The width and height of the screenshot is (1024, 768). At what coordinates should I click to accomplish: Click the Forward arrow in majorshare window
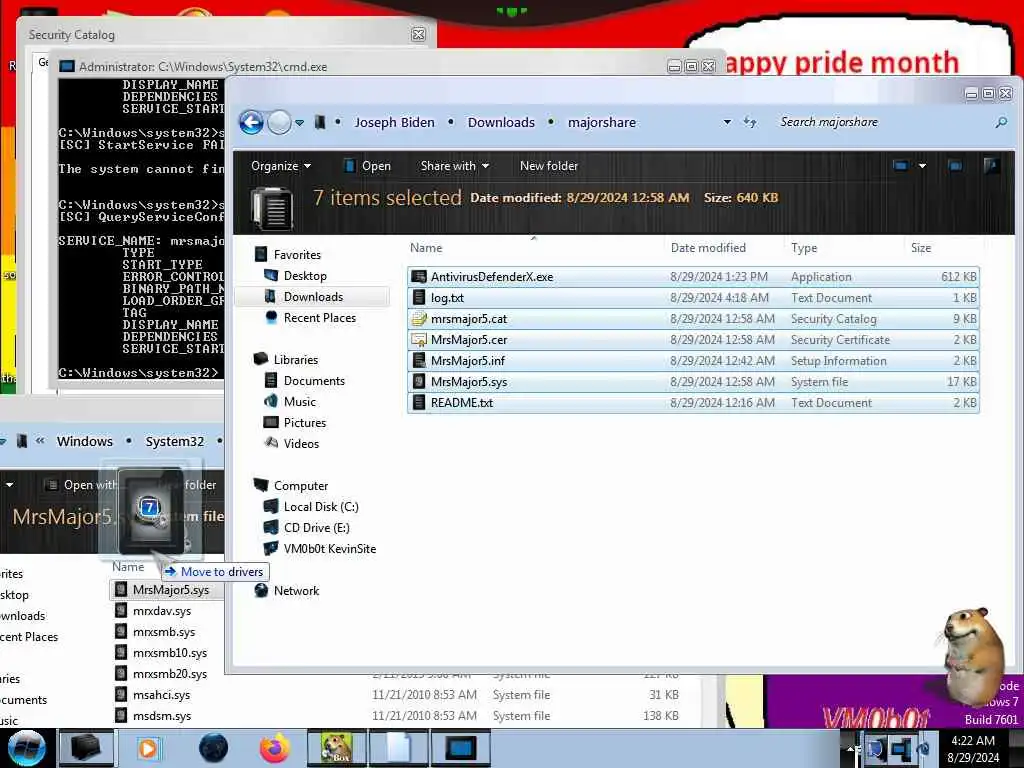click(280, 122)
